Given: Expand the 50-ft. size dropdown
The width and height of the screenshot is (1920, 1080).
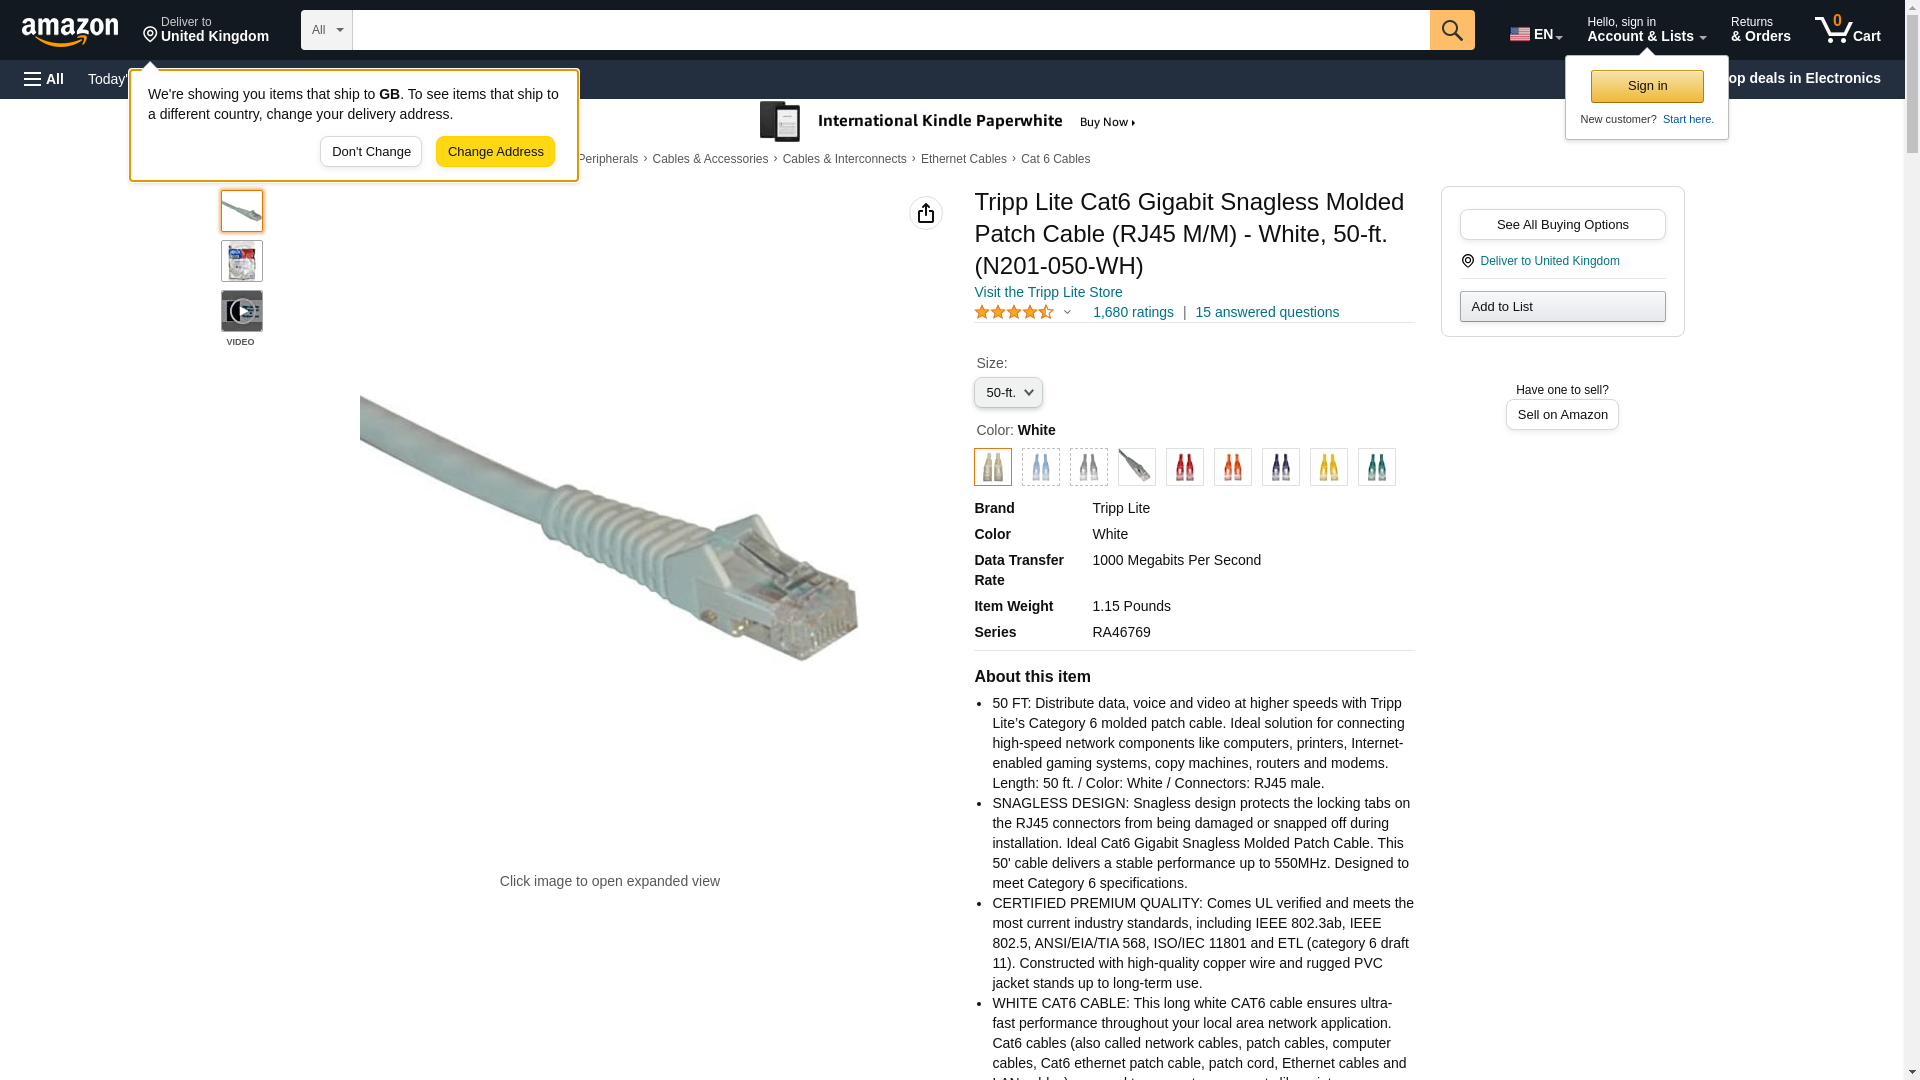Looking at the screenshot, I should [1008, 393].
